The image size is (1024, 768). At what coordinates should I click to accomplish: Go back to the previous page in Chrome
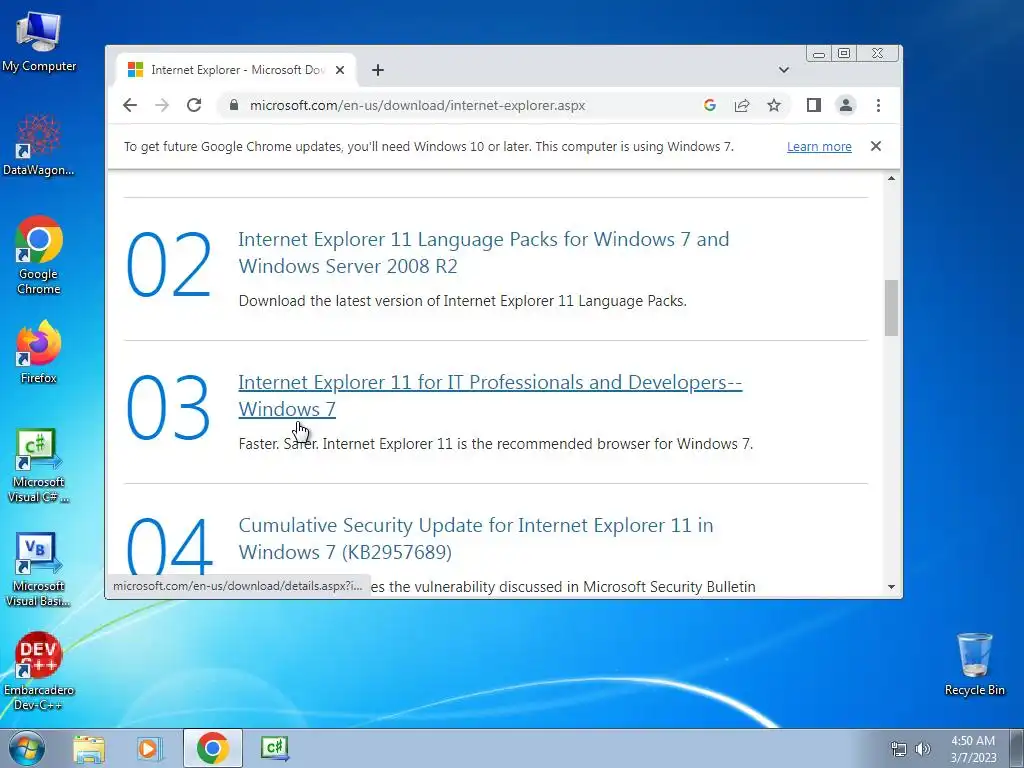[130, 105]
